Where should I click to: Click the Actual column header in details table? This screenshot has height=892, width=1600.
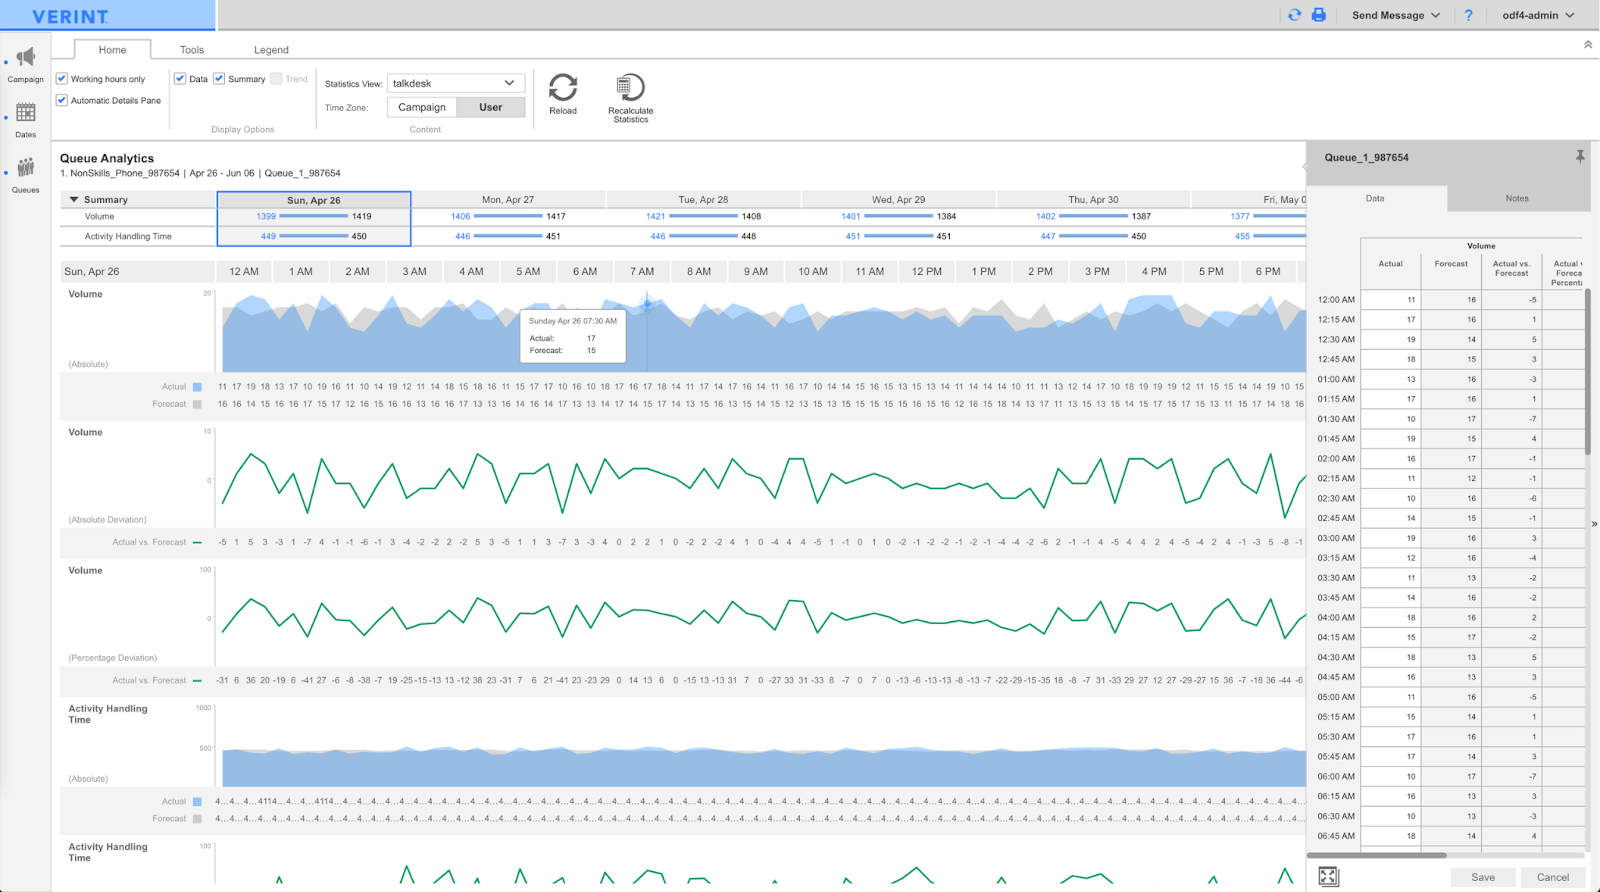tap(1391, 264)
